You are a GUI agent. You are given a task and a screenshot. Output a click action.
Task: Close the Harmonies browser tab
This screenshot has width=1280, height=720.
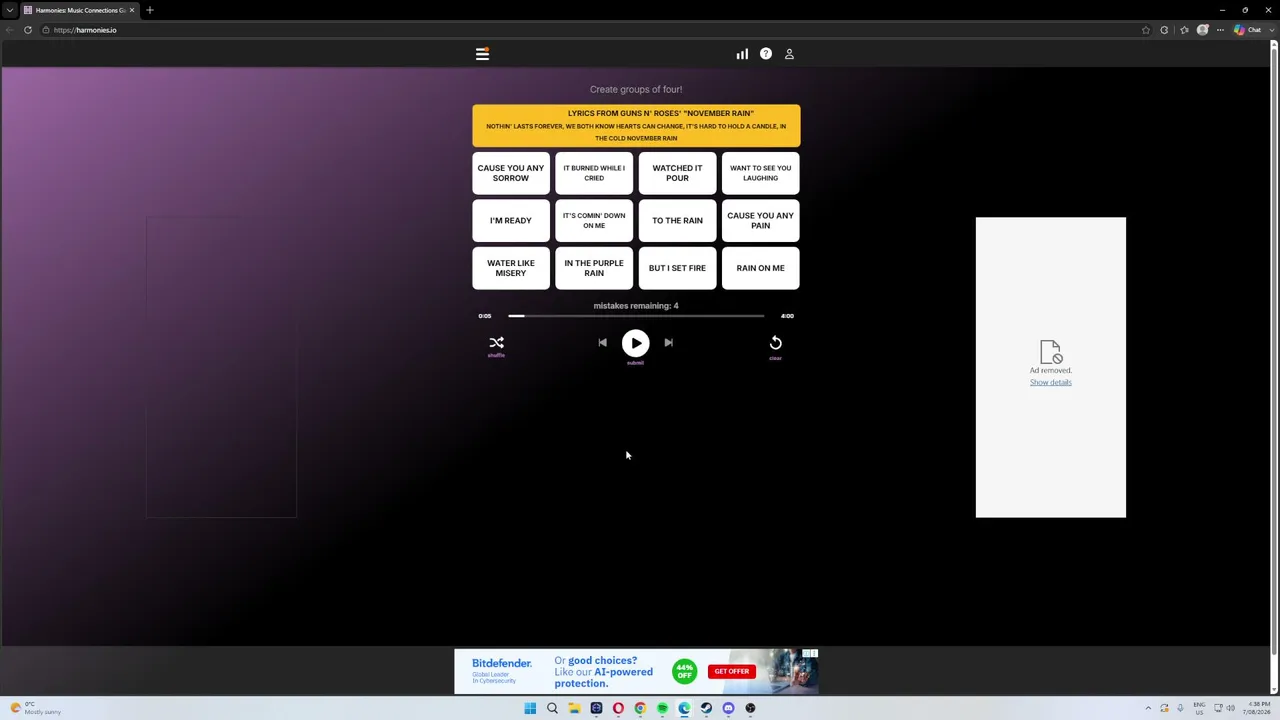132,10
